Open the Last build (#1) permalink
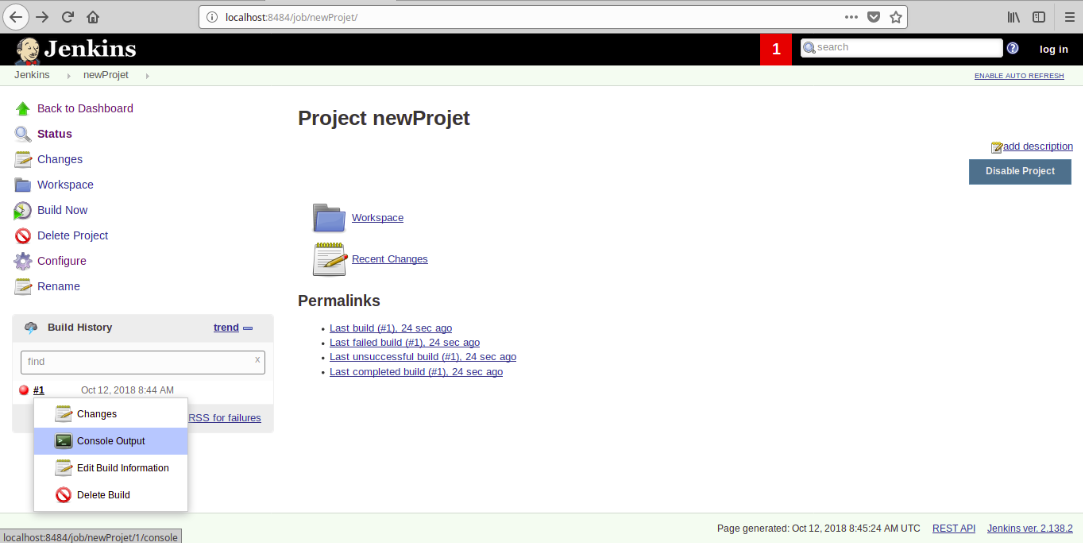 pyautogui.click(x=390, y=328)
